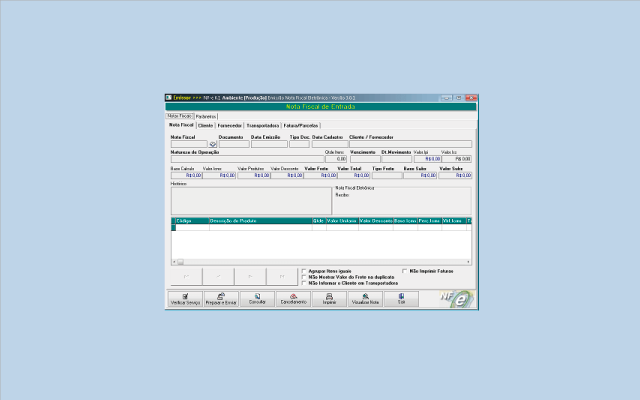The image size is (640, 400).
Task: Open Visualizar Nota preview
Action: tap(365, 297)
